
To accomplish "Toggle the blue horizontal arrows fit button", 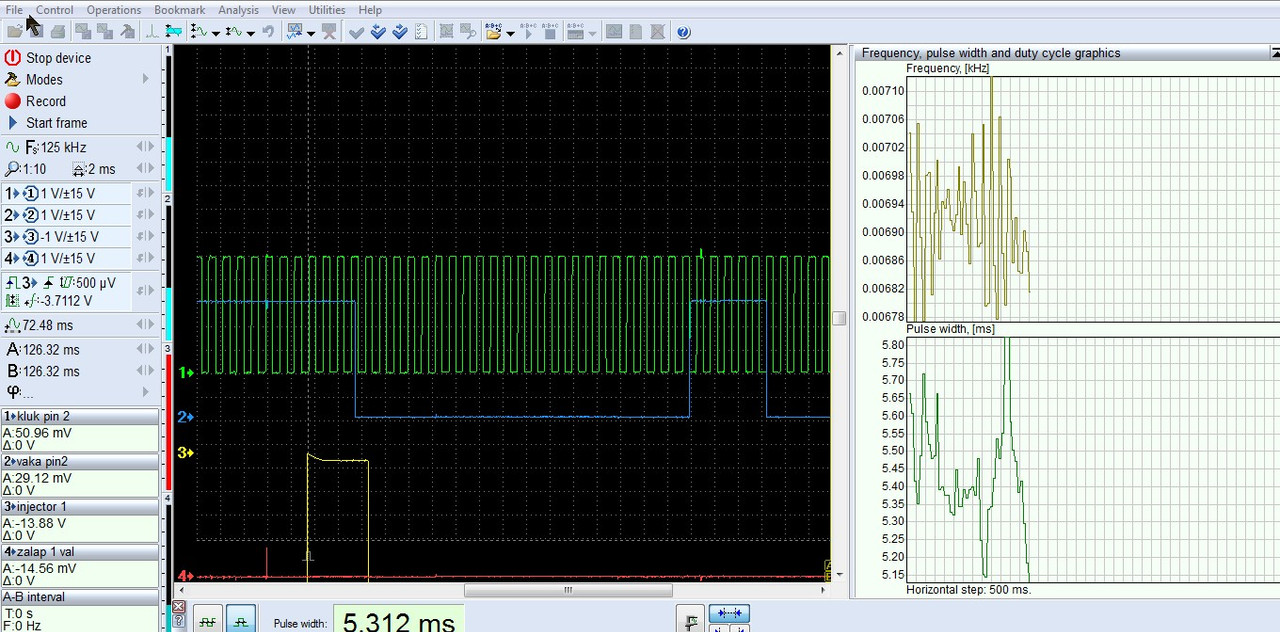I will tap(729, 613).
